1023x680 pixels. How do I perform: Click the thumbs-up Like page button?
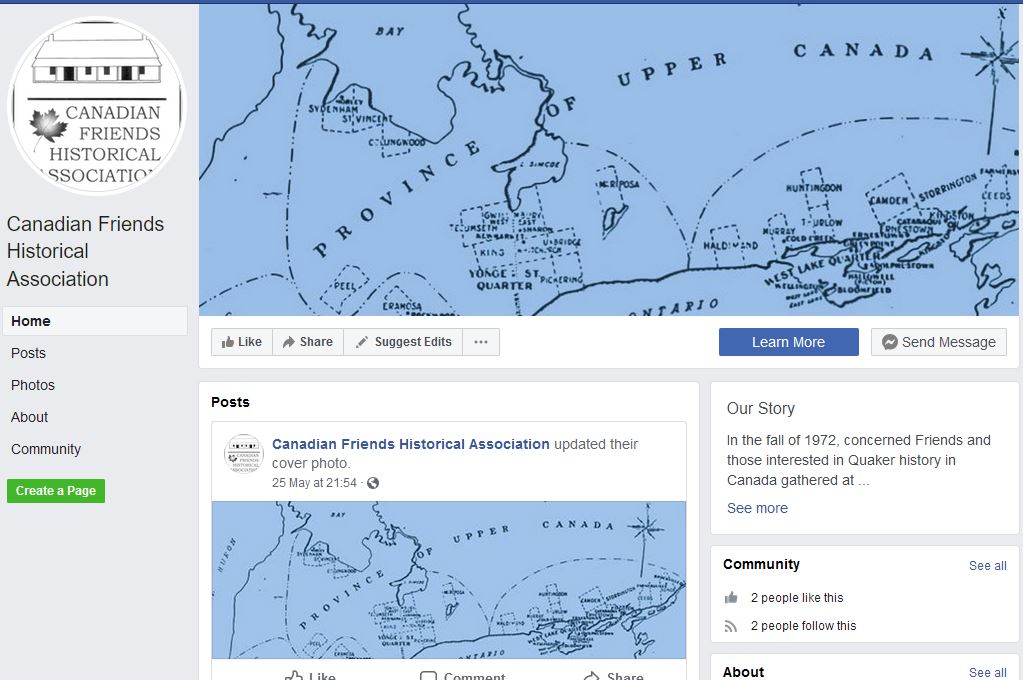[242, 342]
